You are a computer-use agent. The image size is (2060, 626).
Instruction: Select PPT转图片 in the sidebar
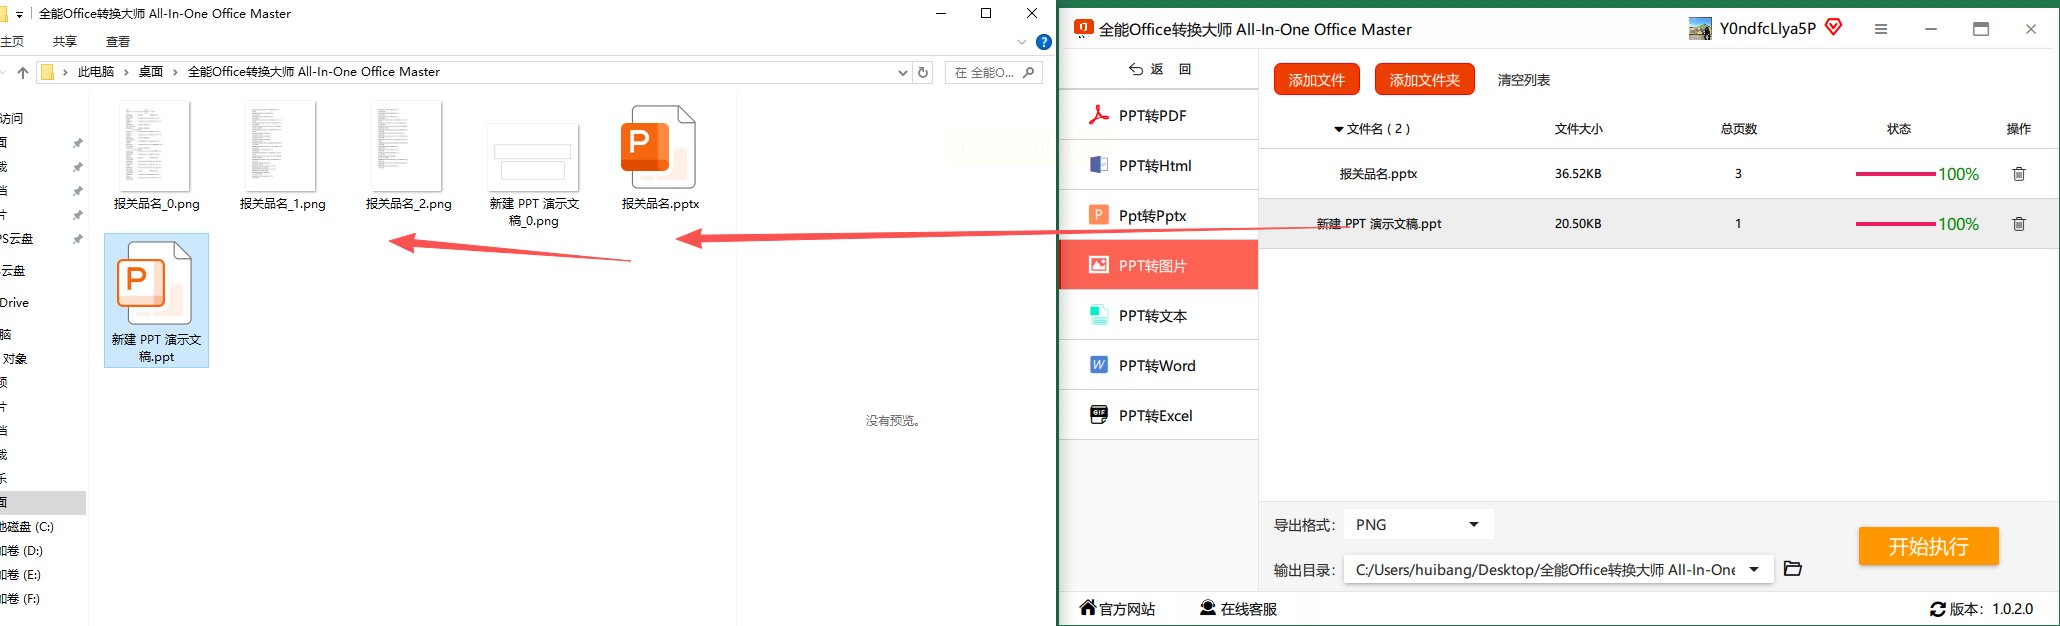[1158, 265]
